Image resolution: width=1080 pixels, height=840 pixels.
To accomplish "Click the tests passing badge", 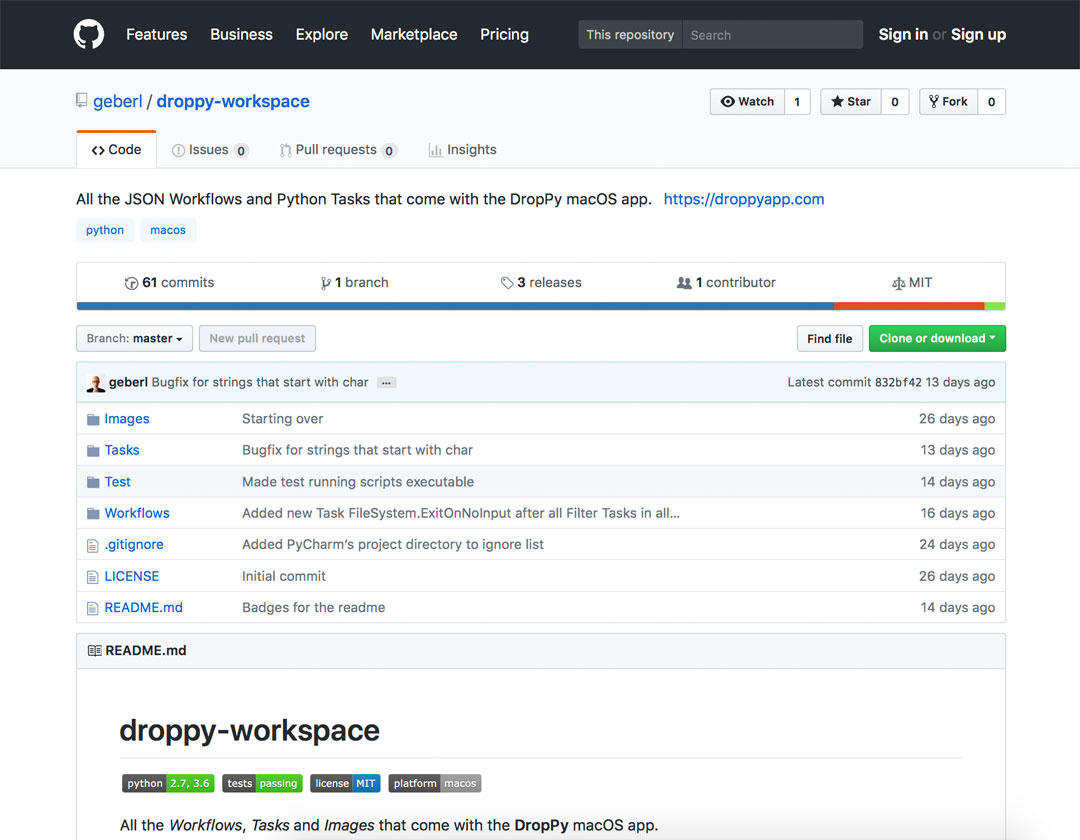I will pos(262,784).
